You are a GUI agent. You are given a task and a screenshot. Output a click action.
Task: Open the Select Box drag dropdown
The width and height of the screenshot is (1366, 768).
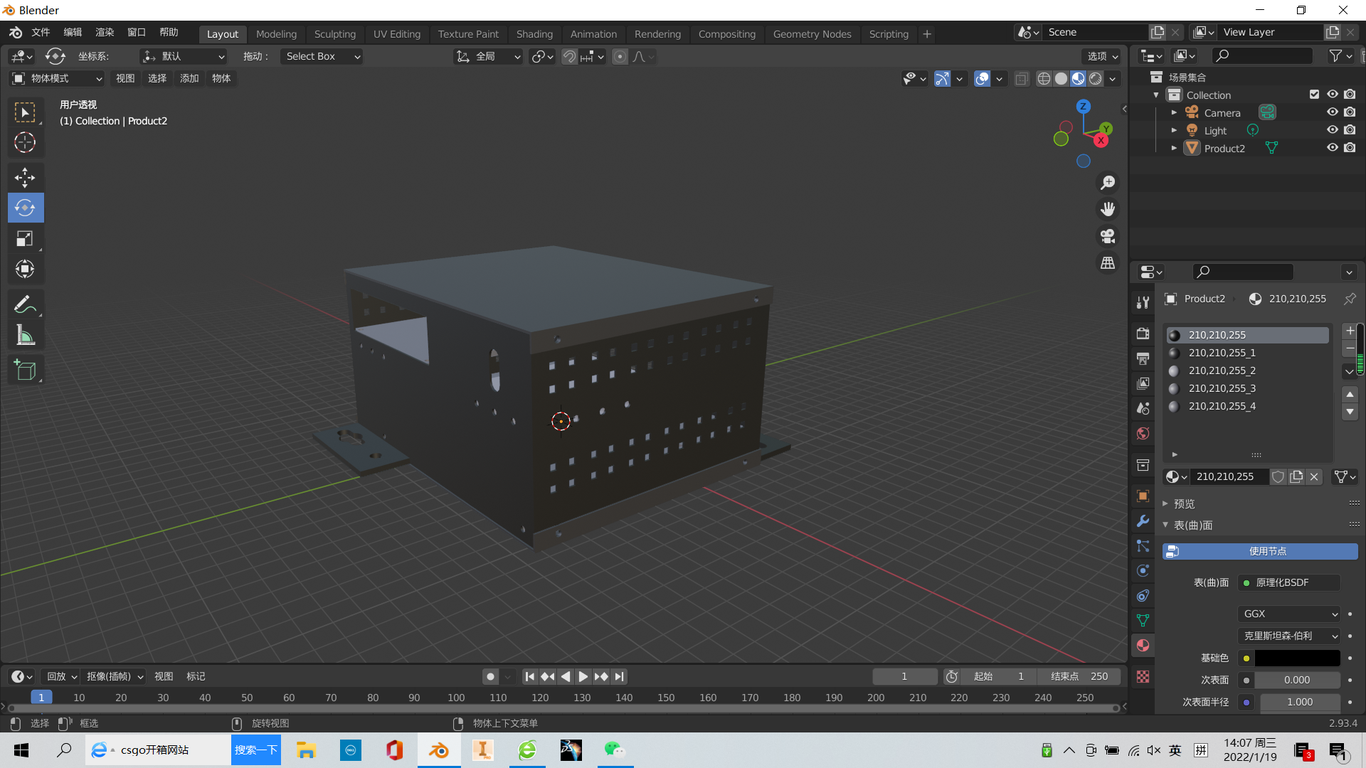[x=321, y=57]
